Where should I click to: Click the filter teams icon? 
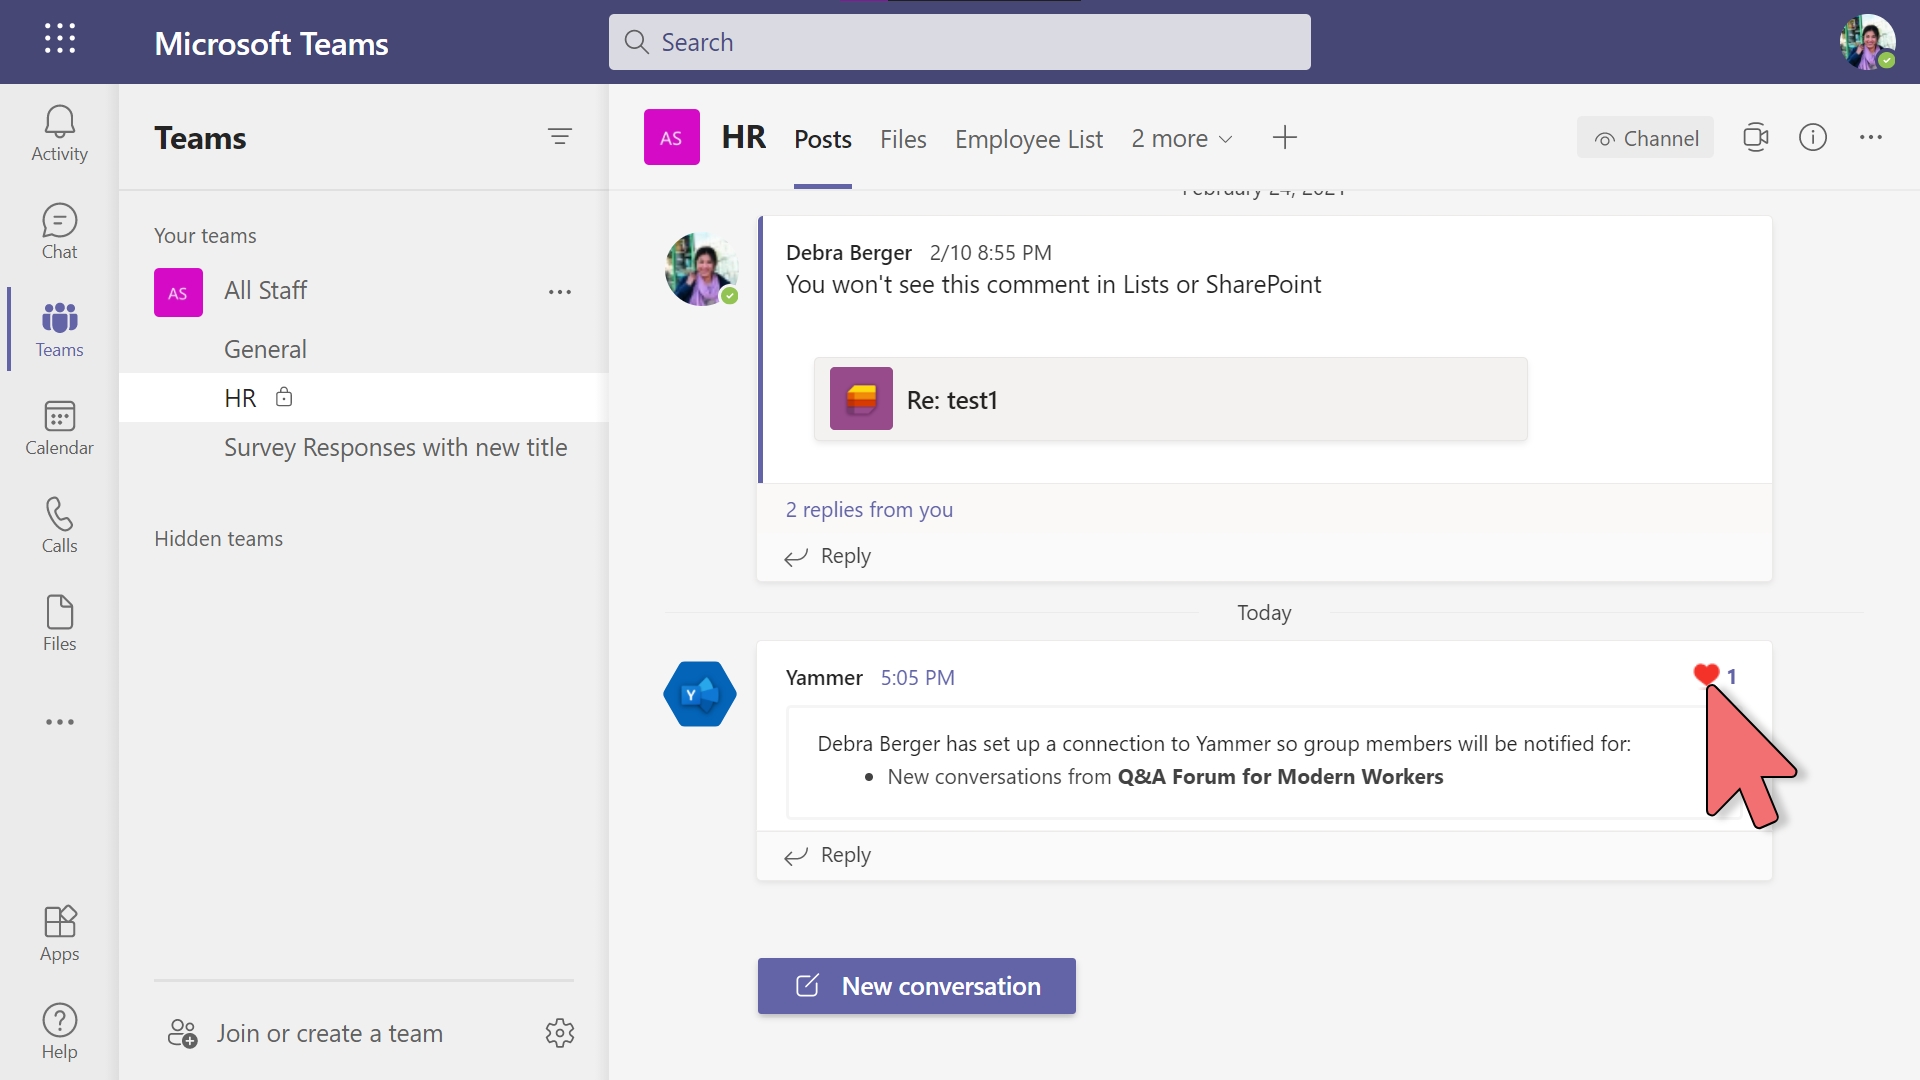point(560,137)
